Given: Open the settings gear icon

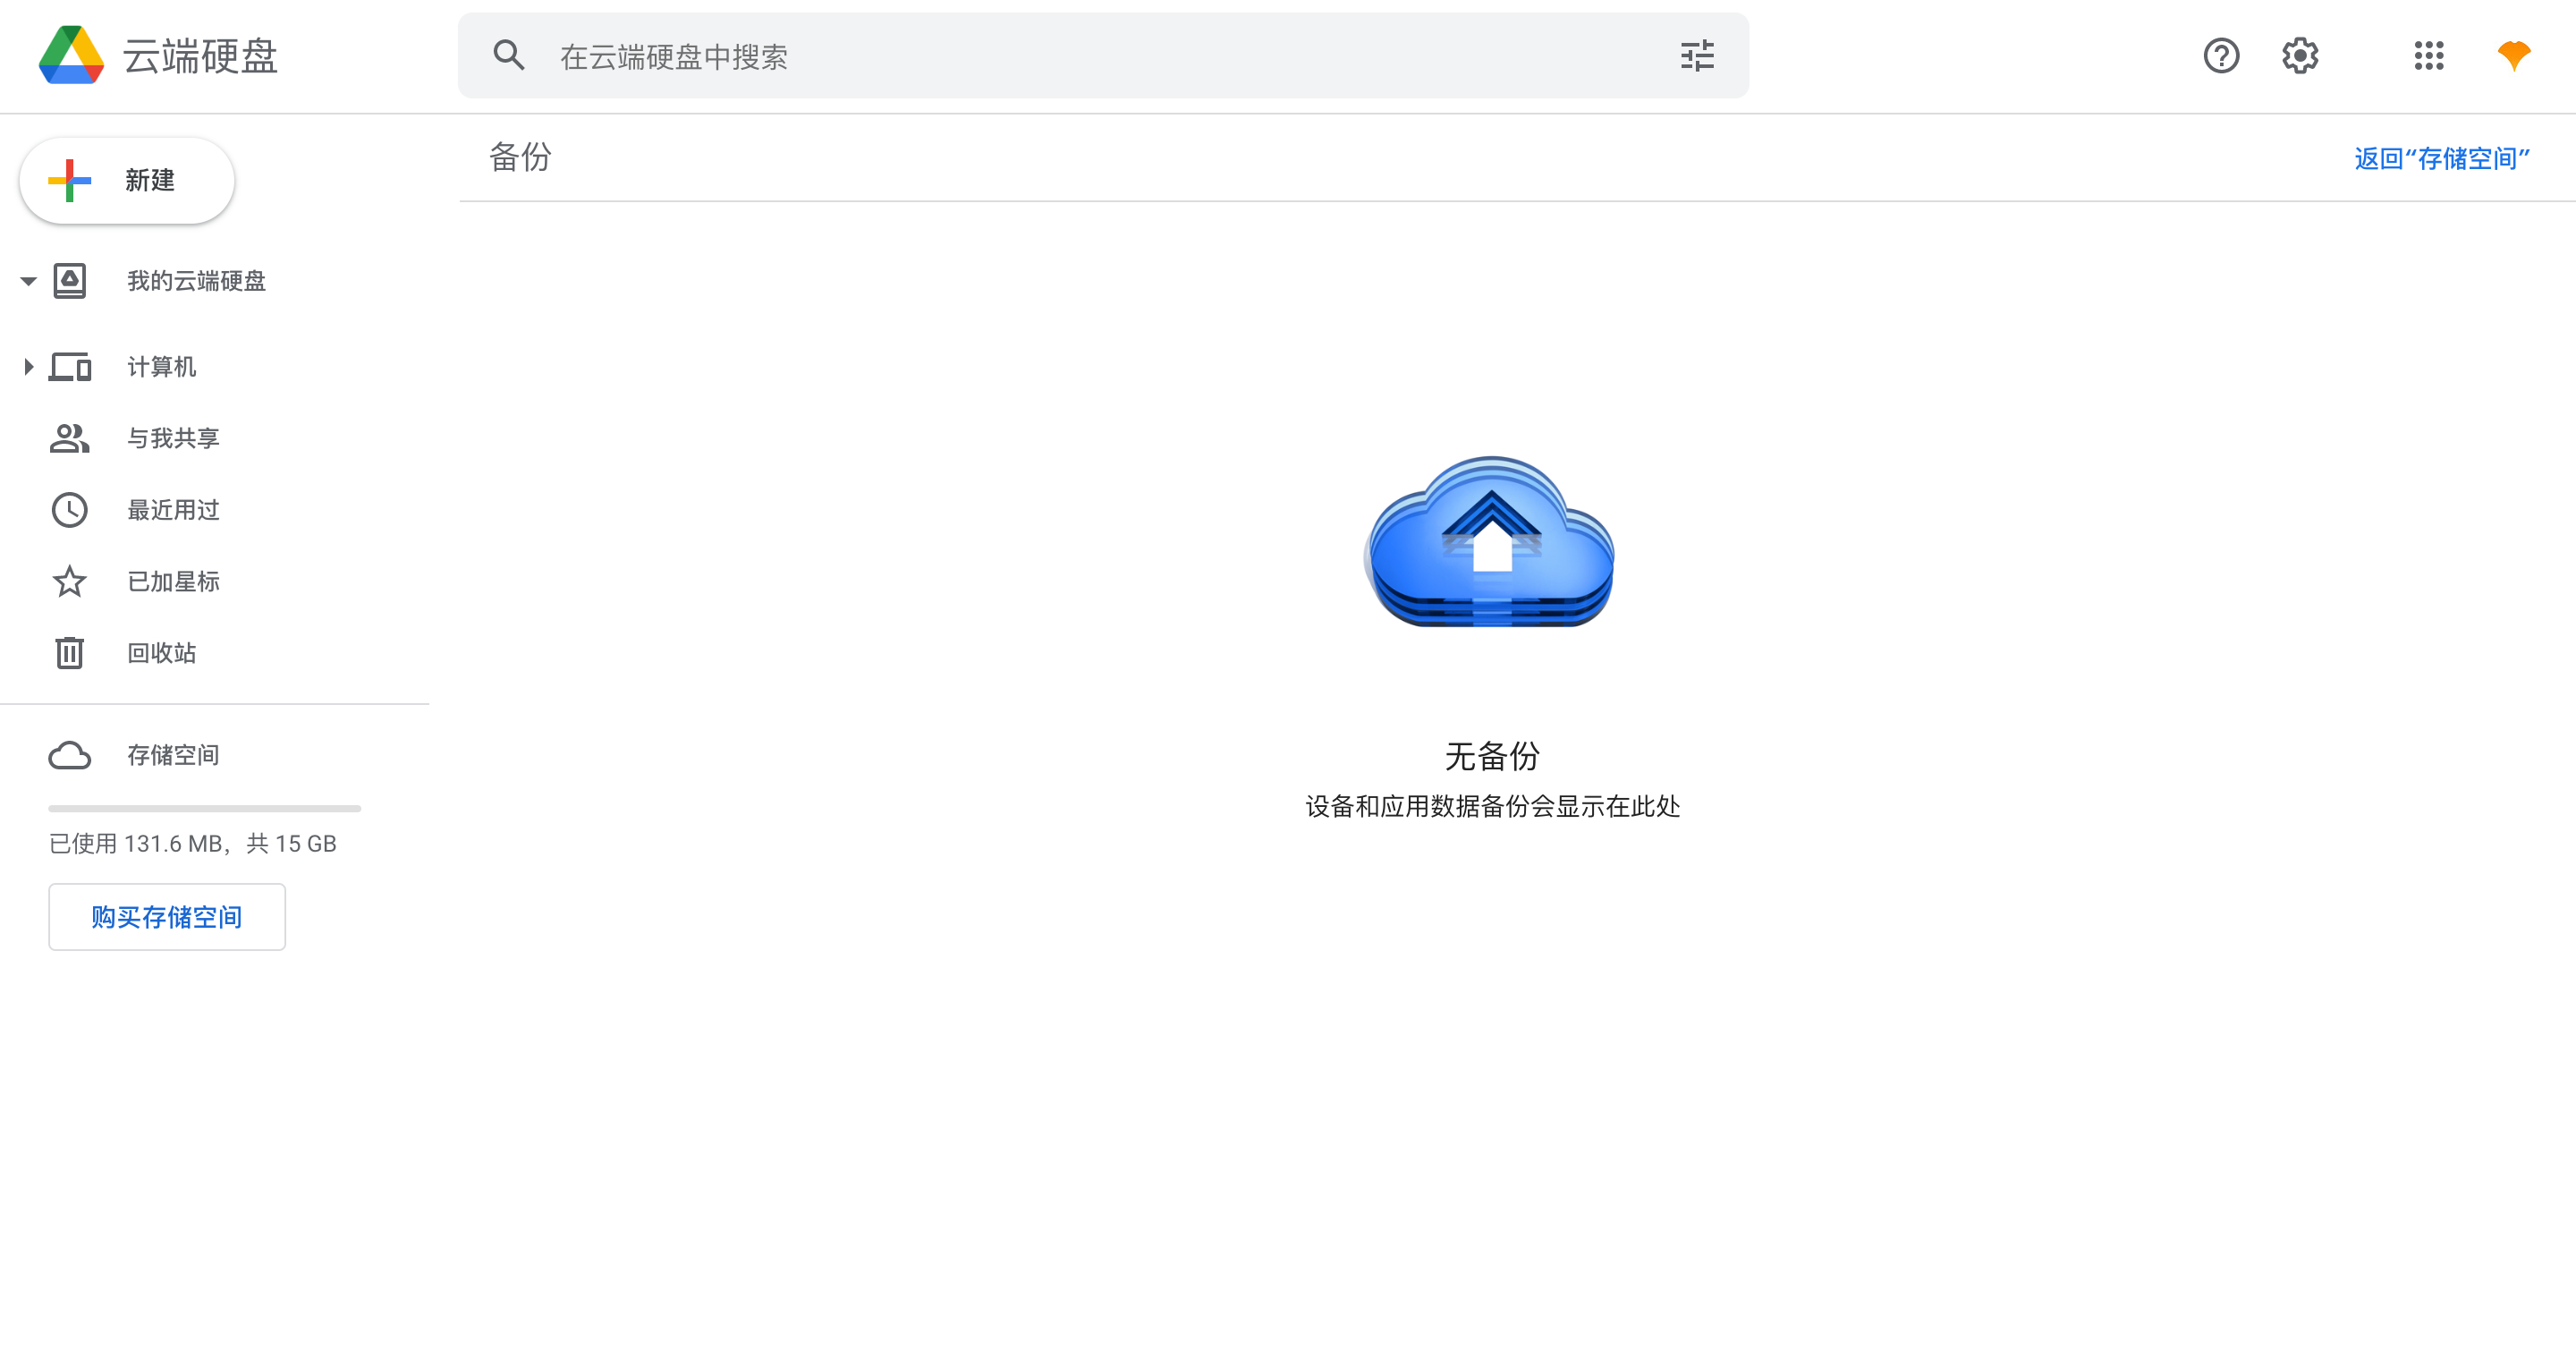Looking at the screenshot, I should 2300,56.
